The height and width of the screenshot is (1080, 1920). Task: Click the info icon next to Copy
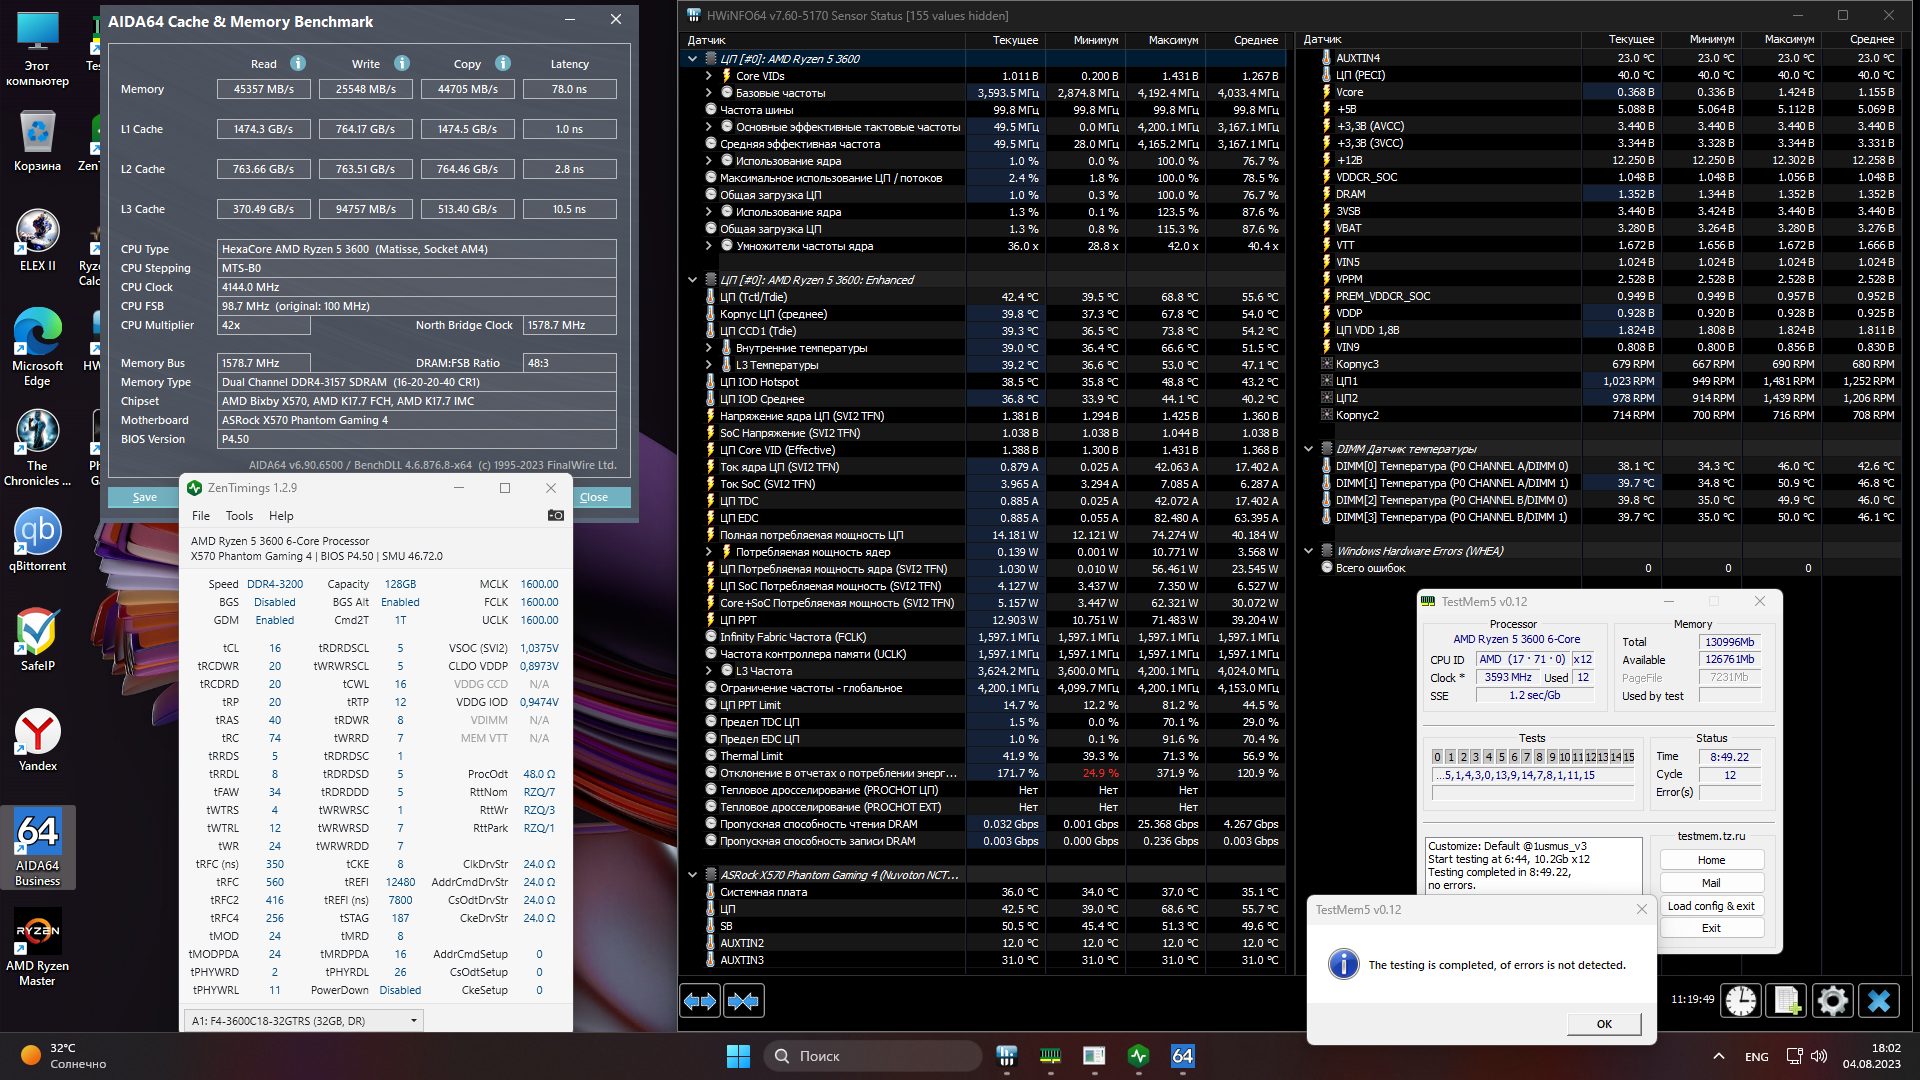(503, 63)
